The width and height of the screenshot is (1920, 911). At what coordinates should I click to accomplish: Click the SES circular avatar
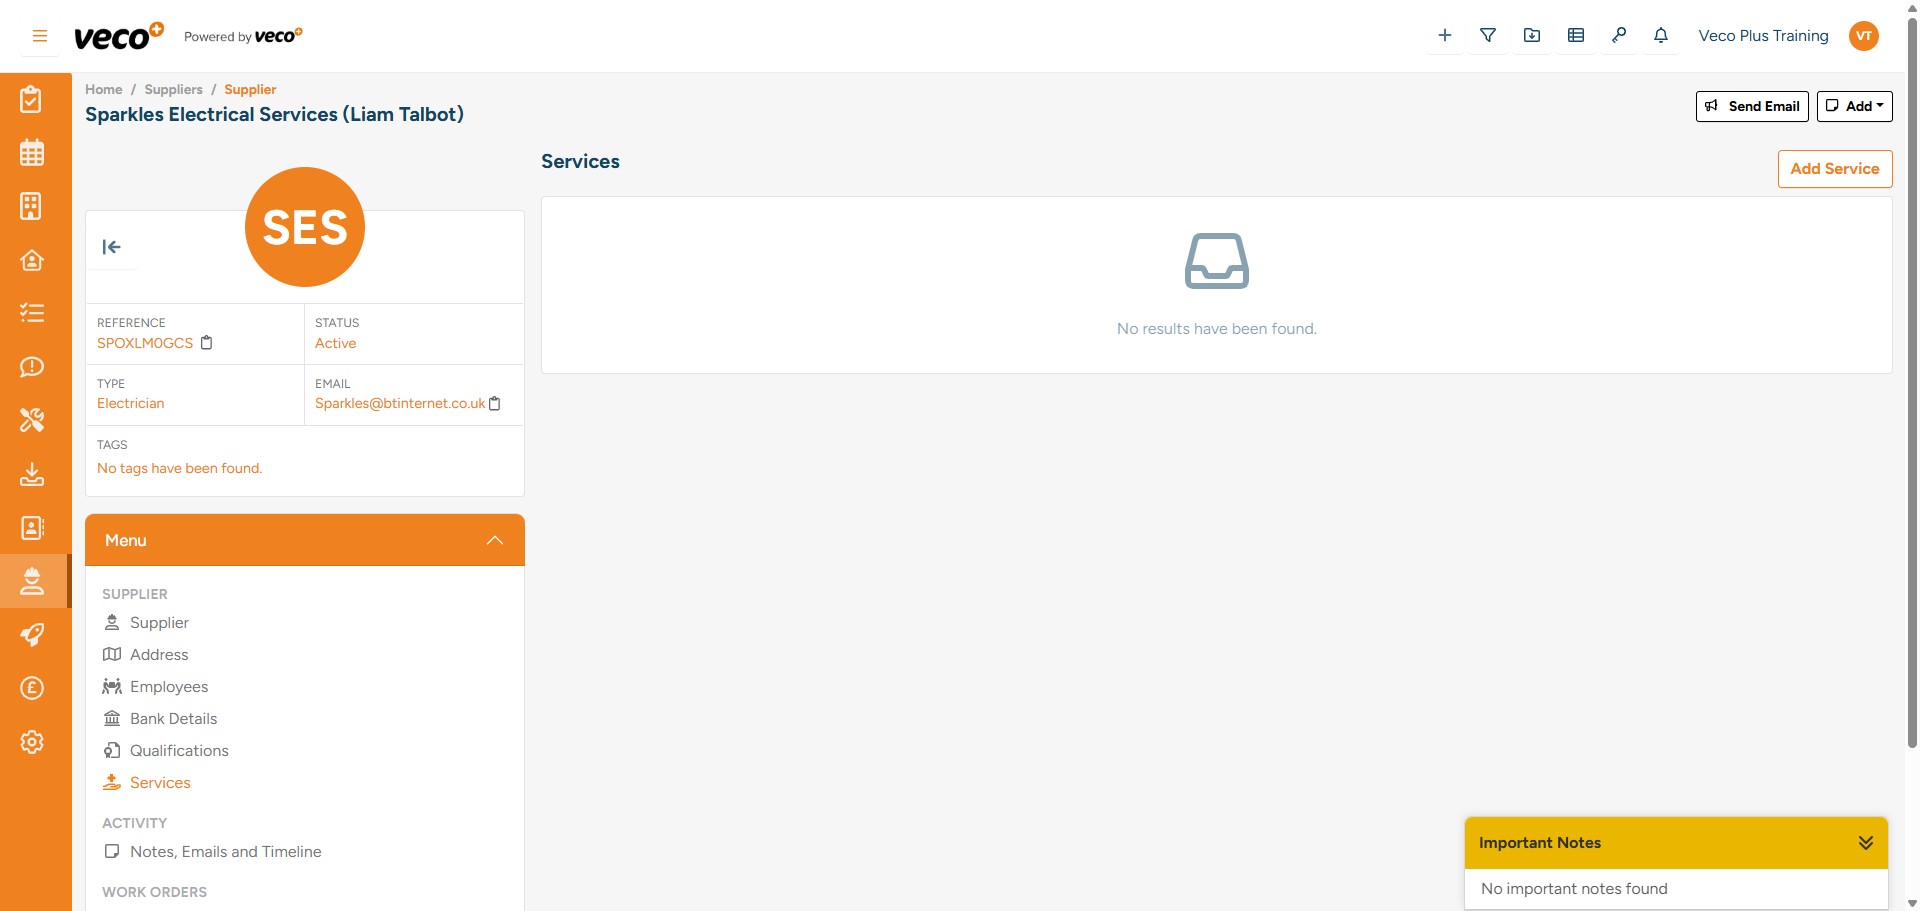pyautogui.click(x=304, y=226)
